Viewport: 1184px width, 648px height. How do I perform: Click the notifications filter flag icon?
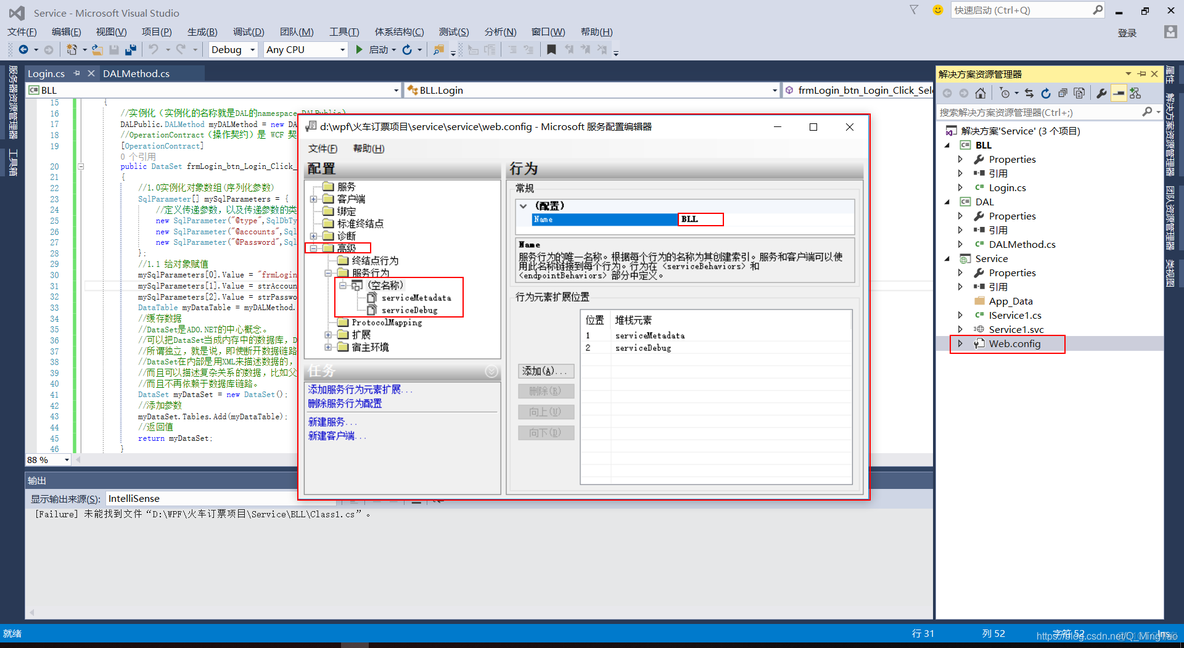(x=914, y=10)
